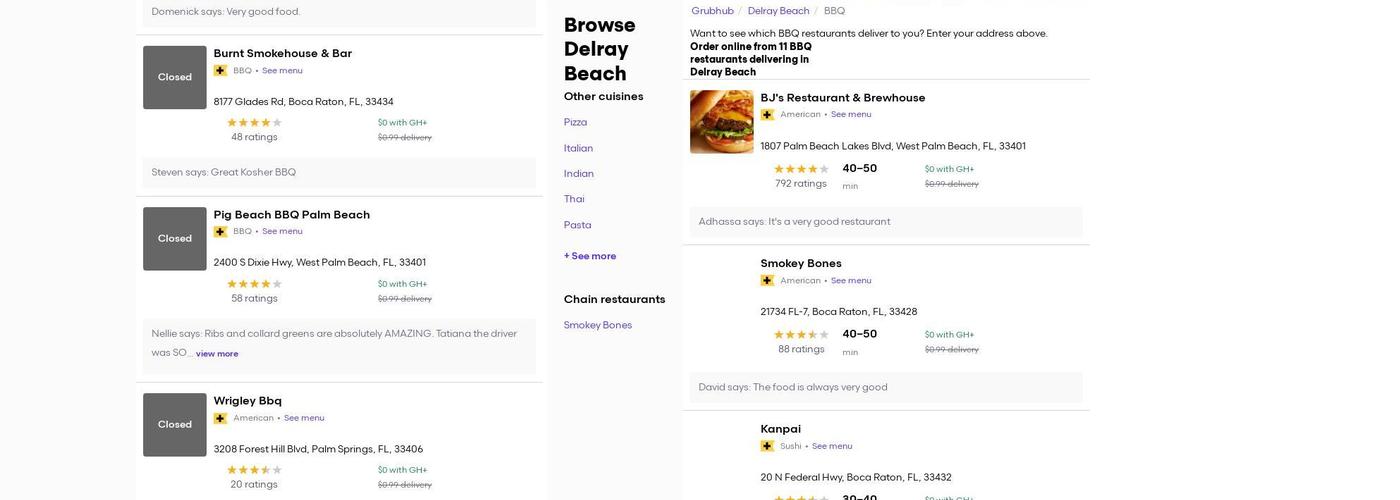Viewport: 1400px width, 500px height.
Task: Click the GH+ badge under Kanpai
Action: pyautogui.click(x=767, y=447)
